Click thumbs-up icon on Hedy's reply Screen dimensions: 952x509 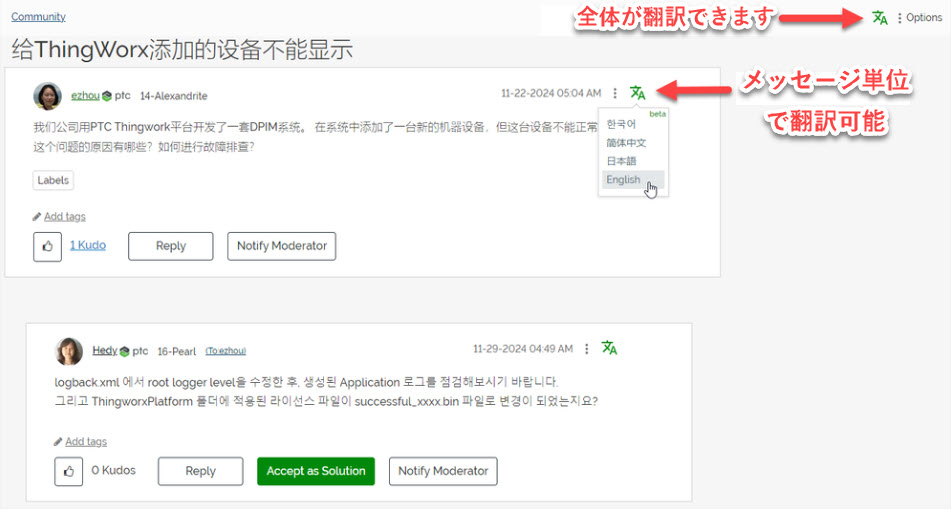click(69, 471)
